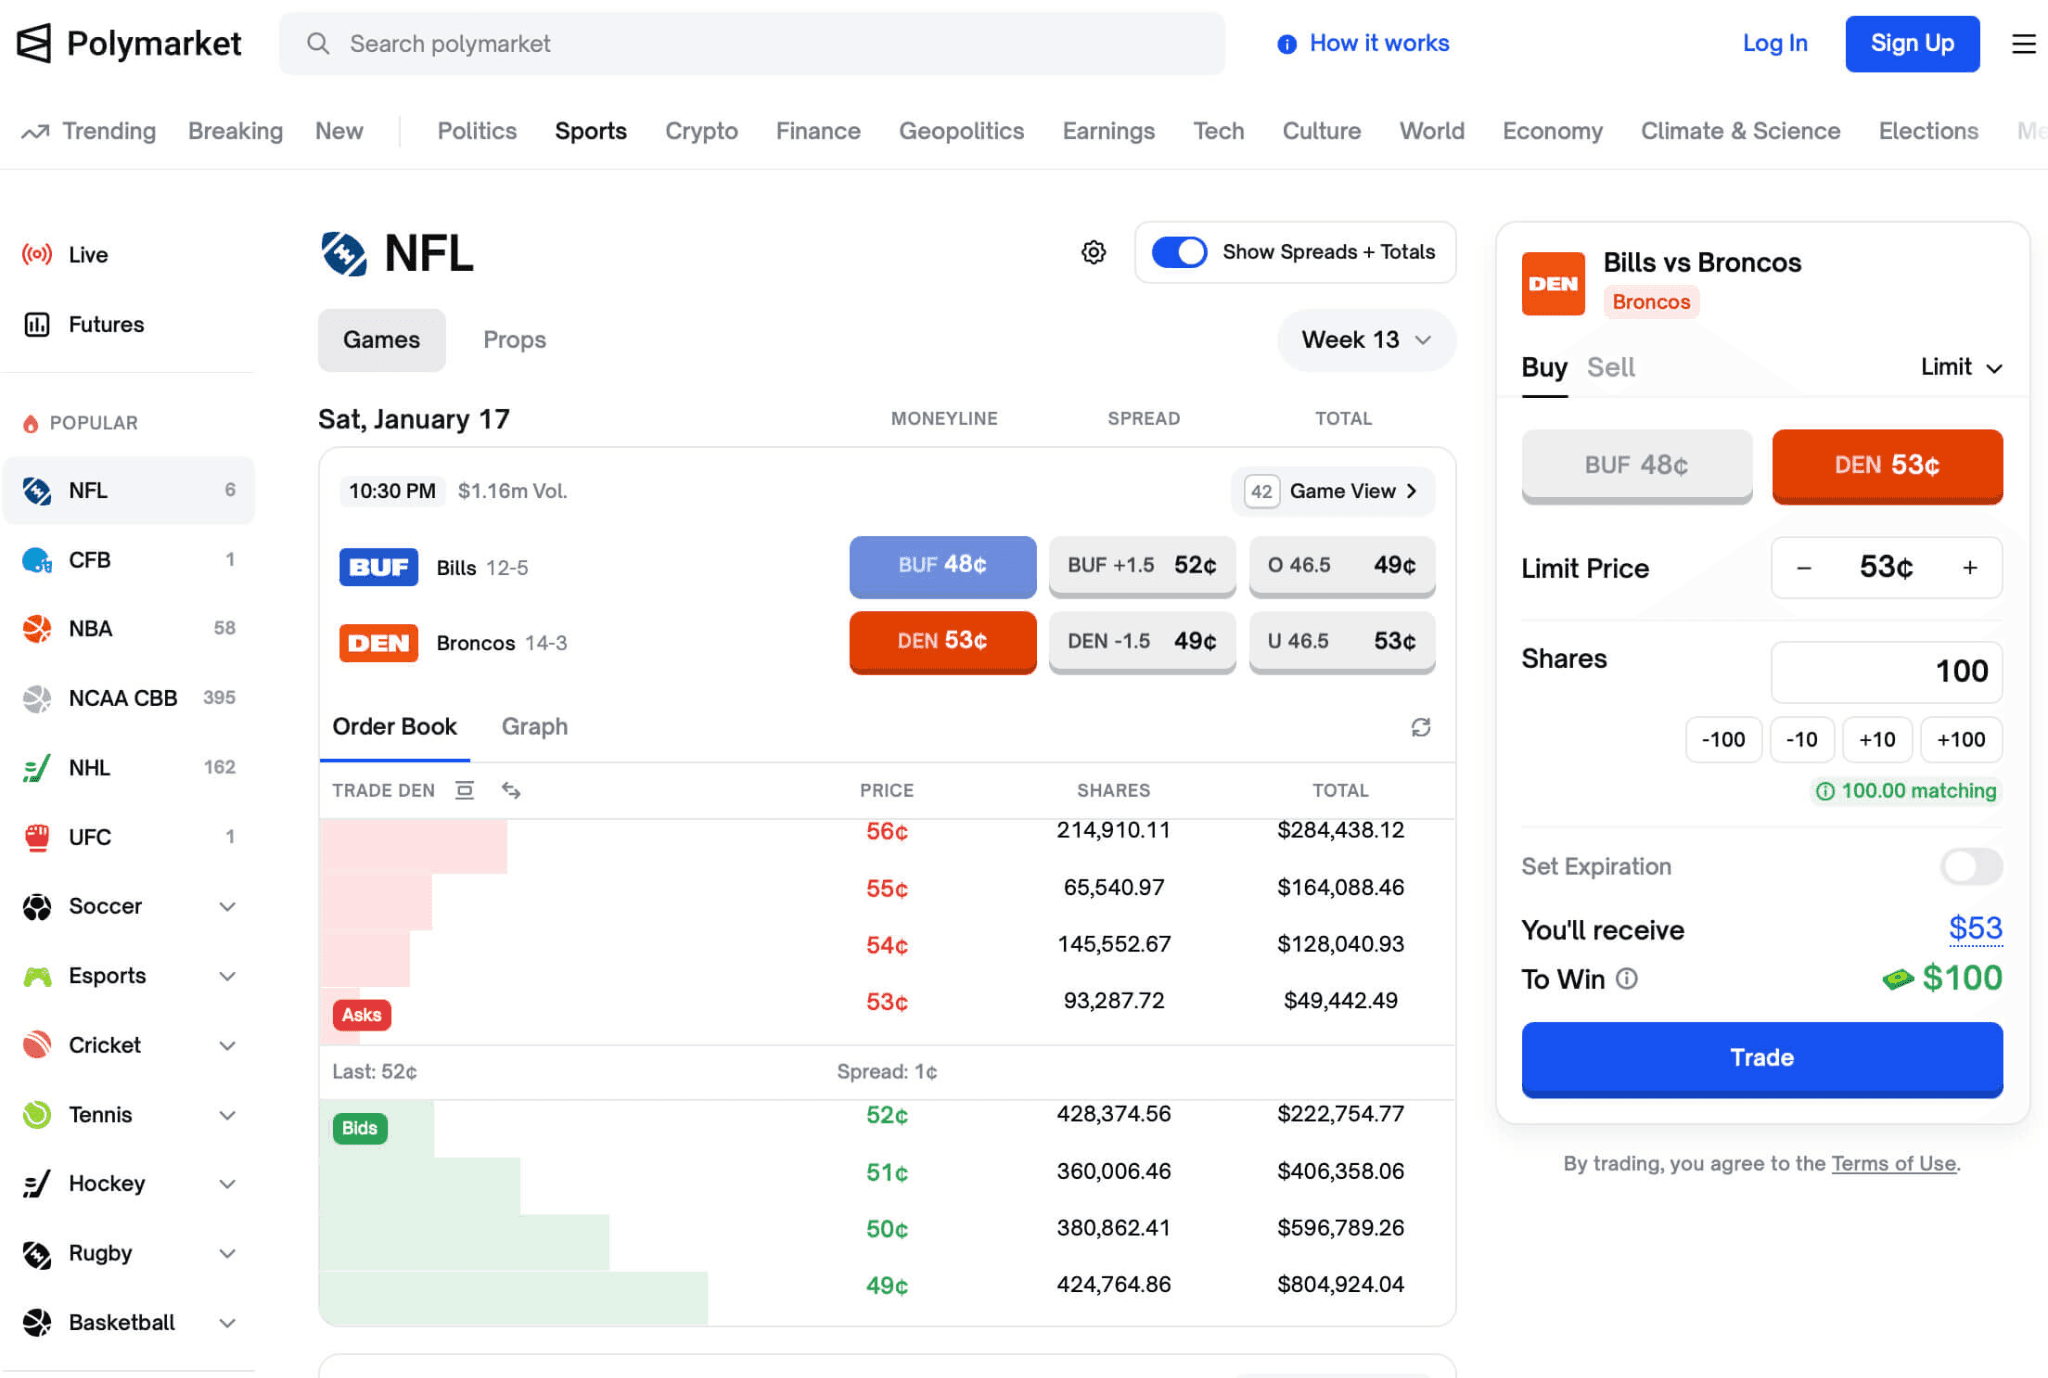Click the Futures chart icon in sidebar
This screenshot has height=1378, width=2048.
tap(37, 324)
